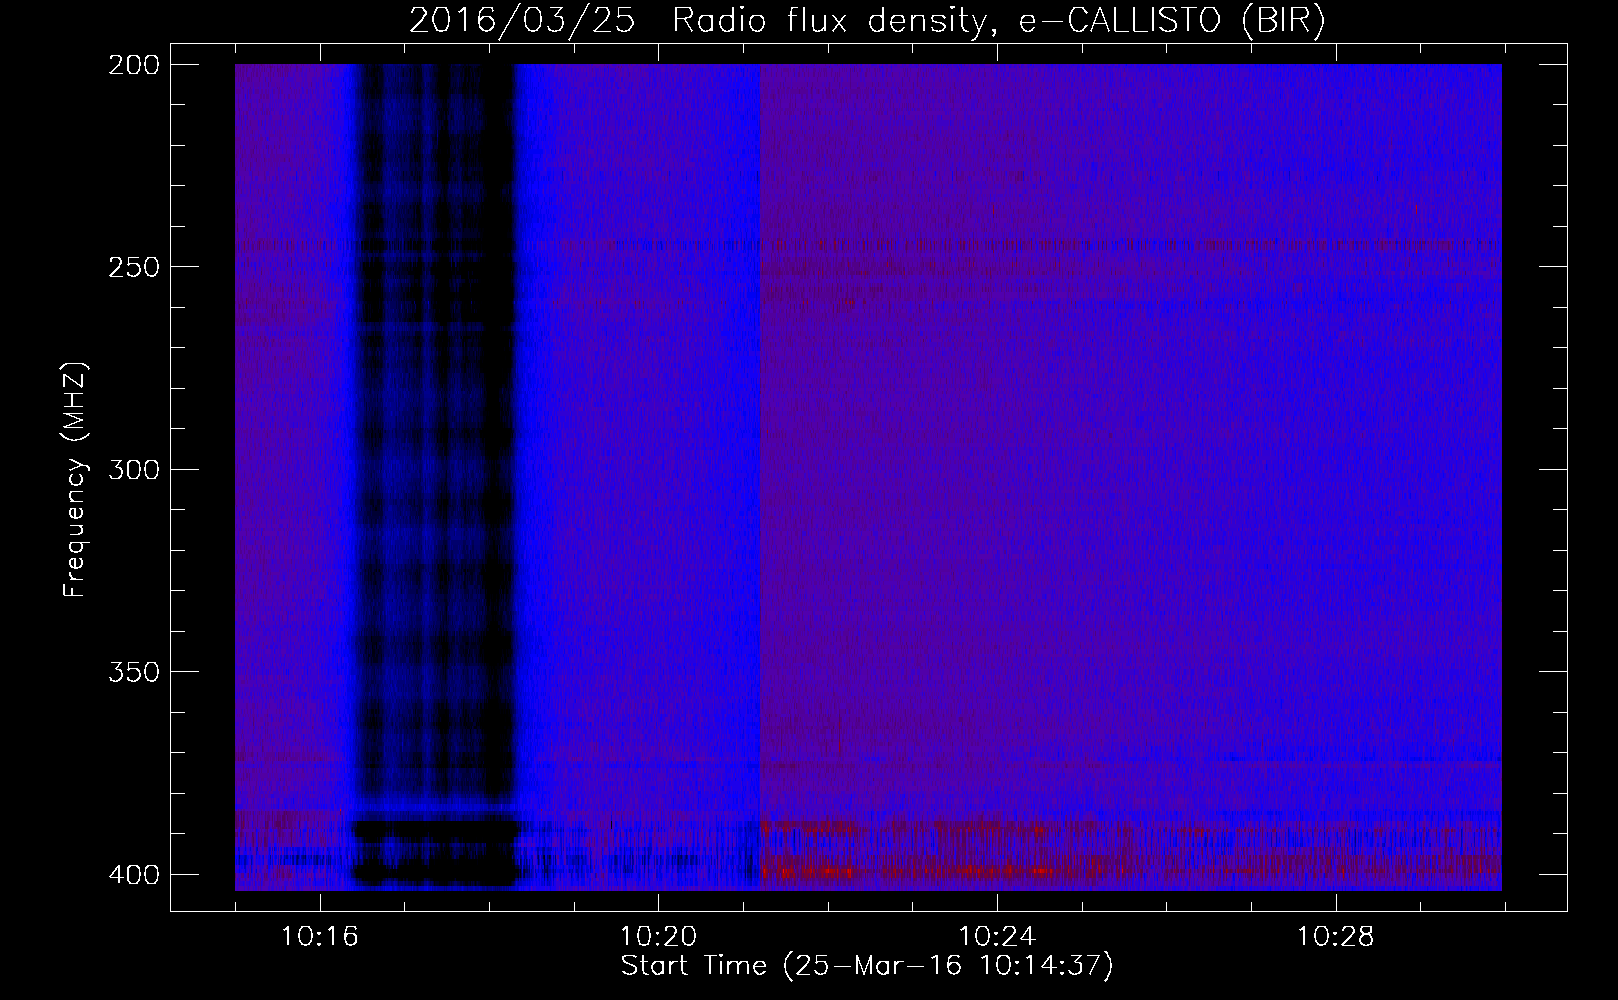Screen dimensions: 1618x1000
Task: Click the 350 frequency tick label
Action: 133,671
